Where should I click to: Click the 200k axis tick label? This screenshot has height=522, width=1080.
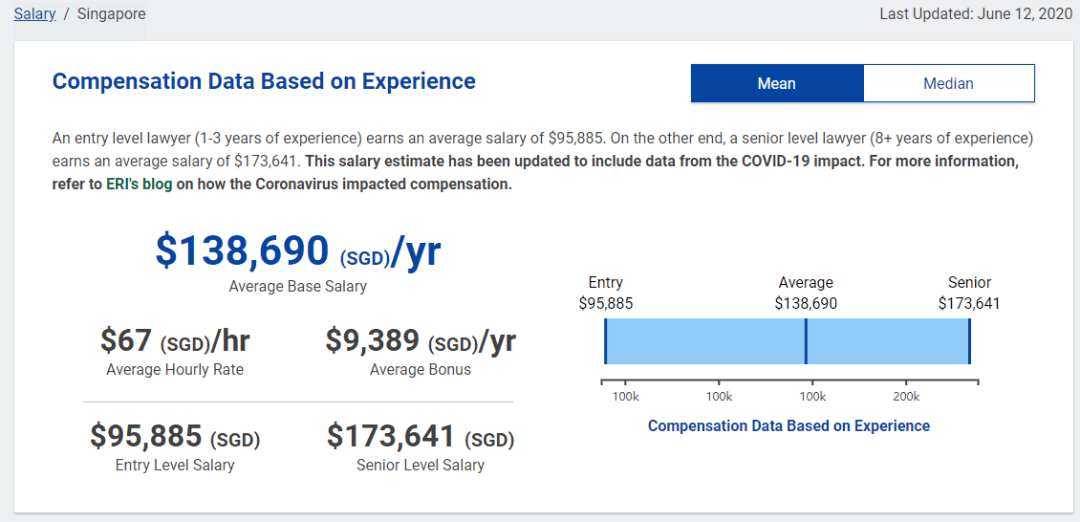pyautogui.click(x=906, y=397)
